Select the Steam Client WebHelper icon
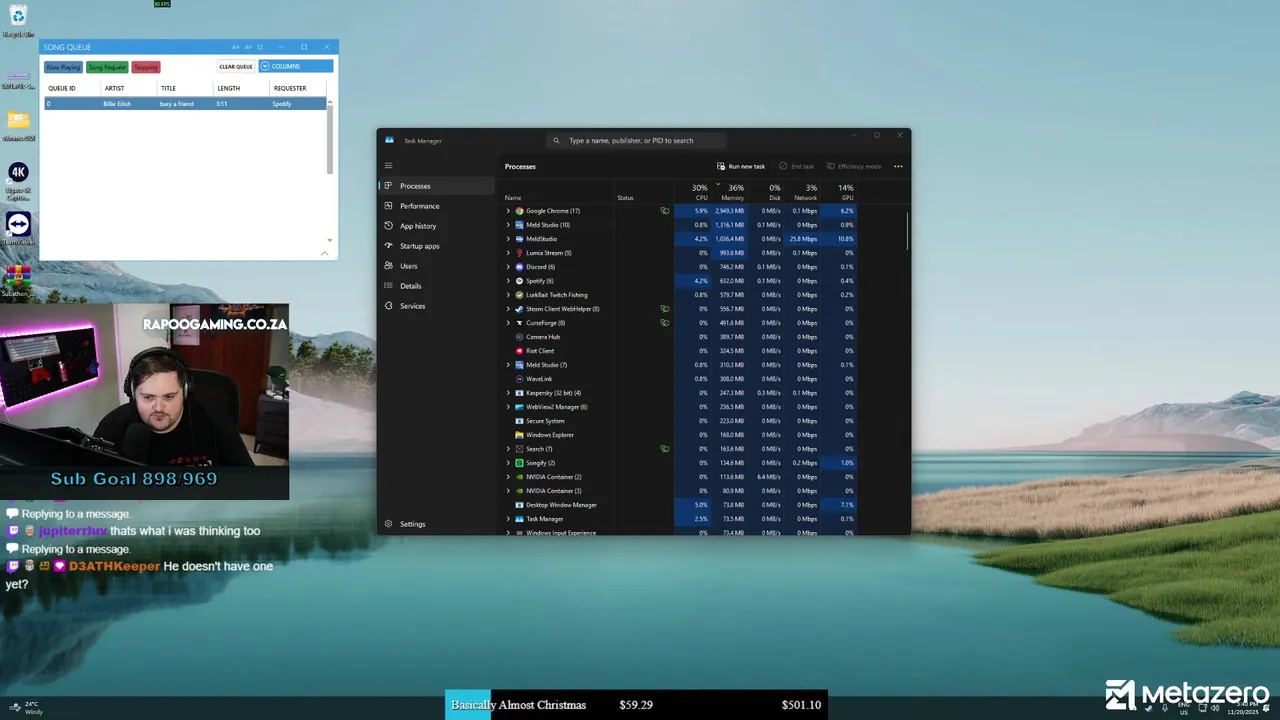 (x=519, y=309)
